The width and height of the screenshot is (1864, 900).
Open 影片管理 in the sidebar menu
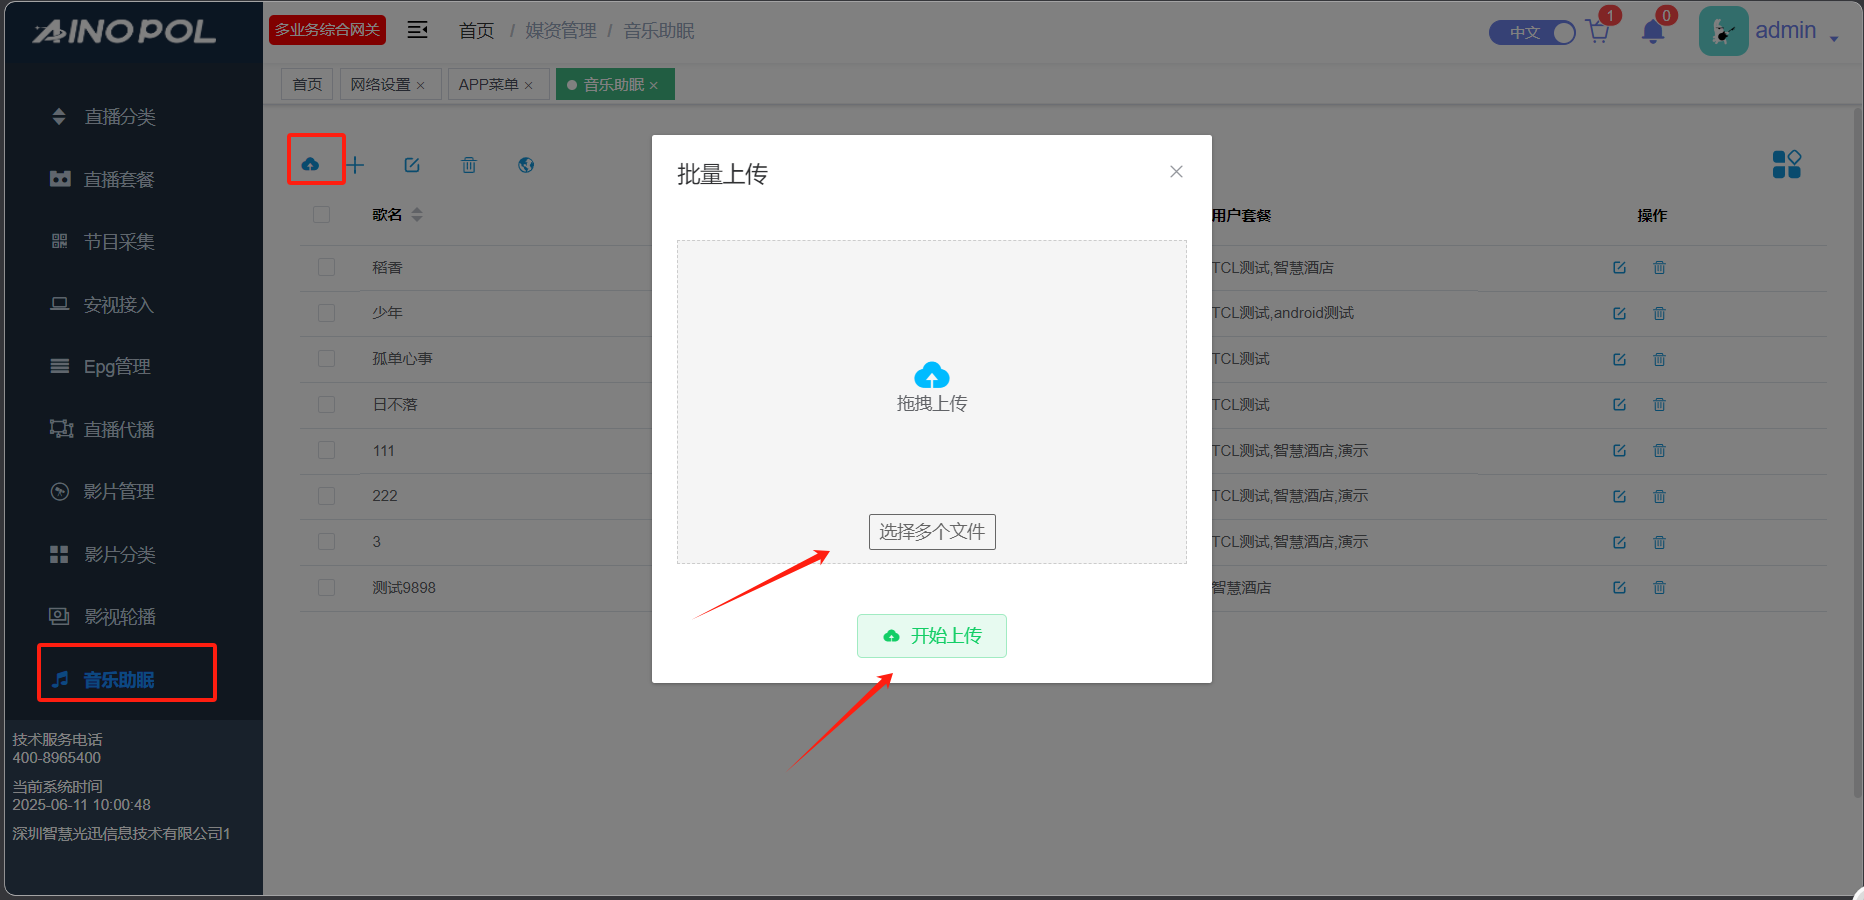[118, 491]
